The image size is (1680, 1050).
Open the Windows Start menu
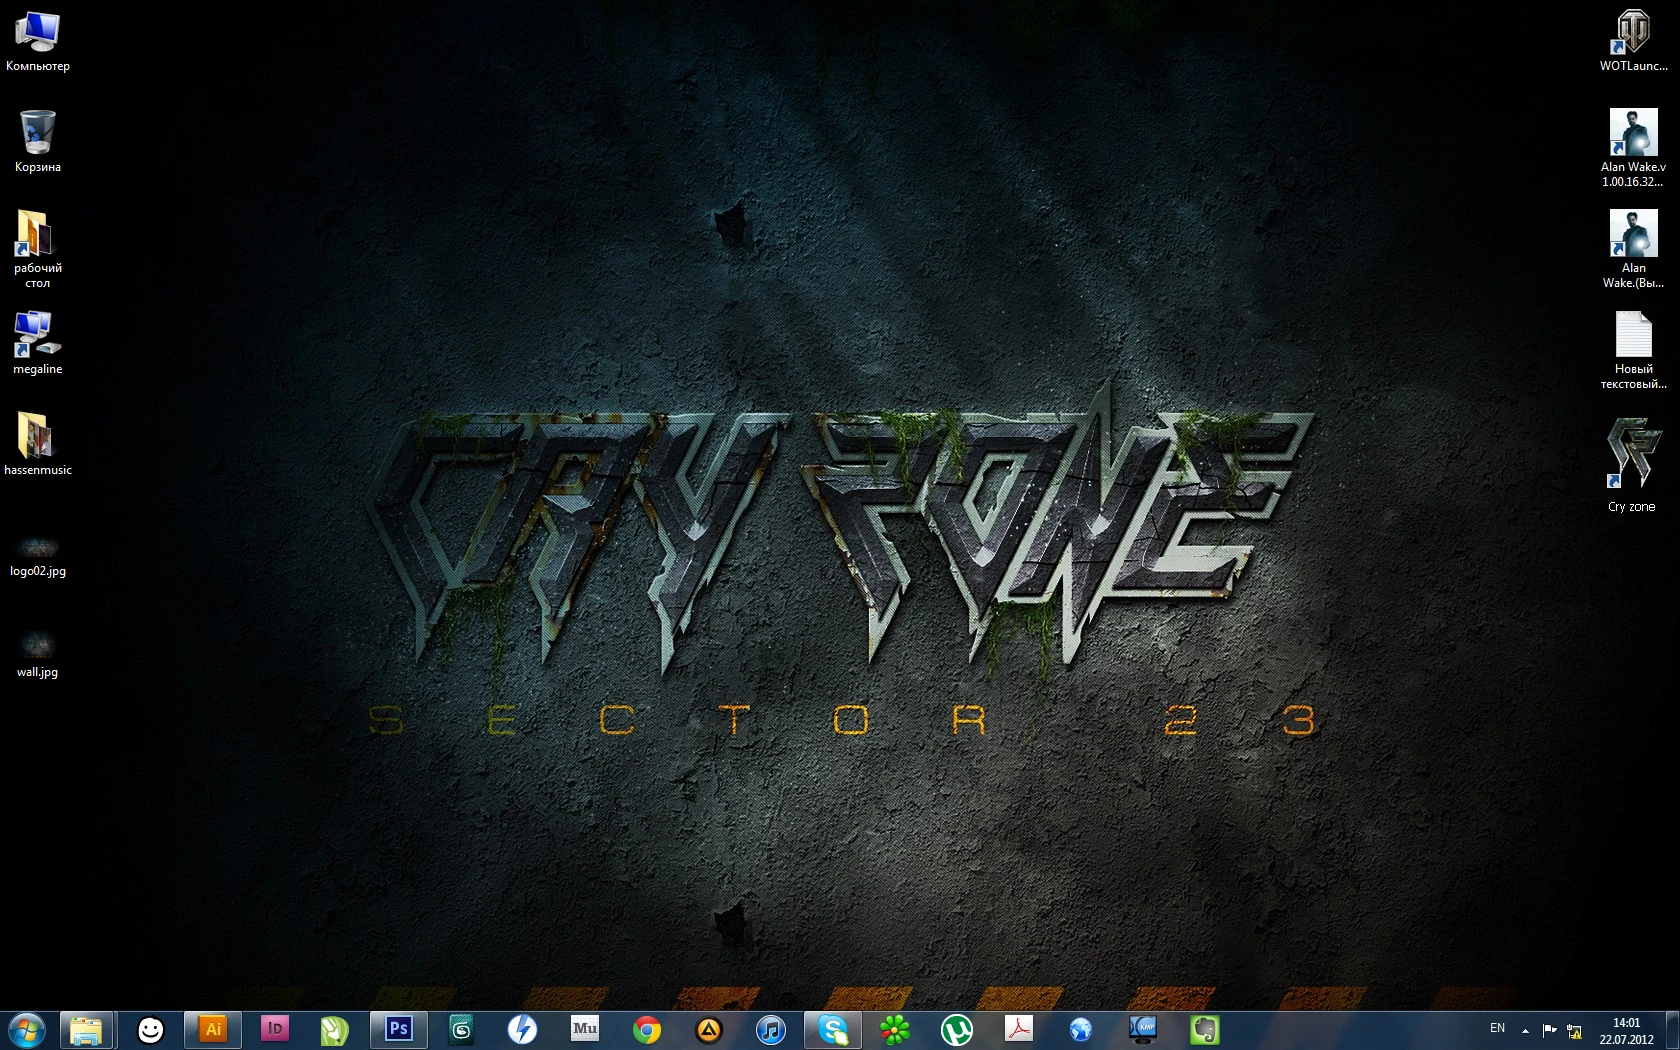click(27, 1030)
